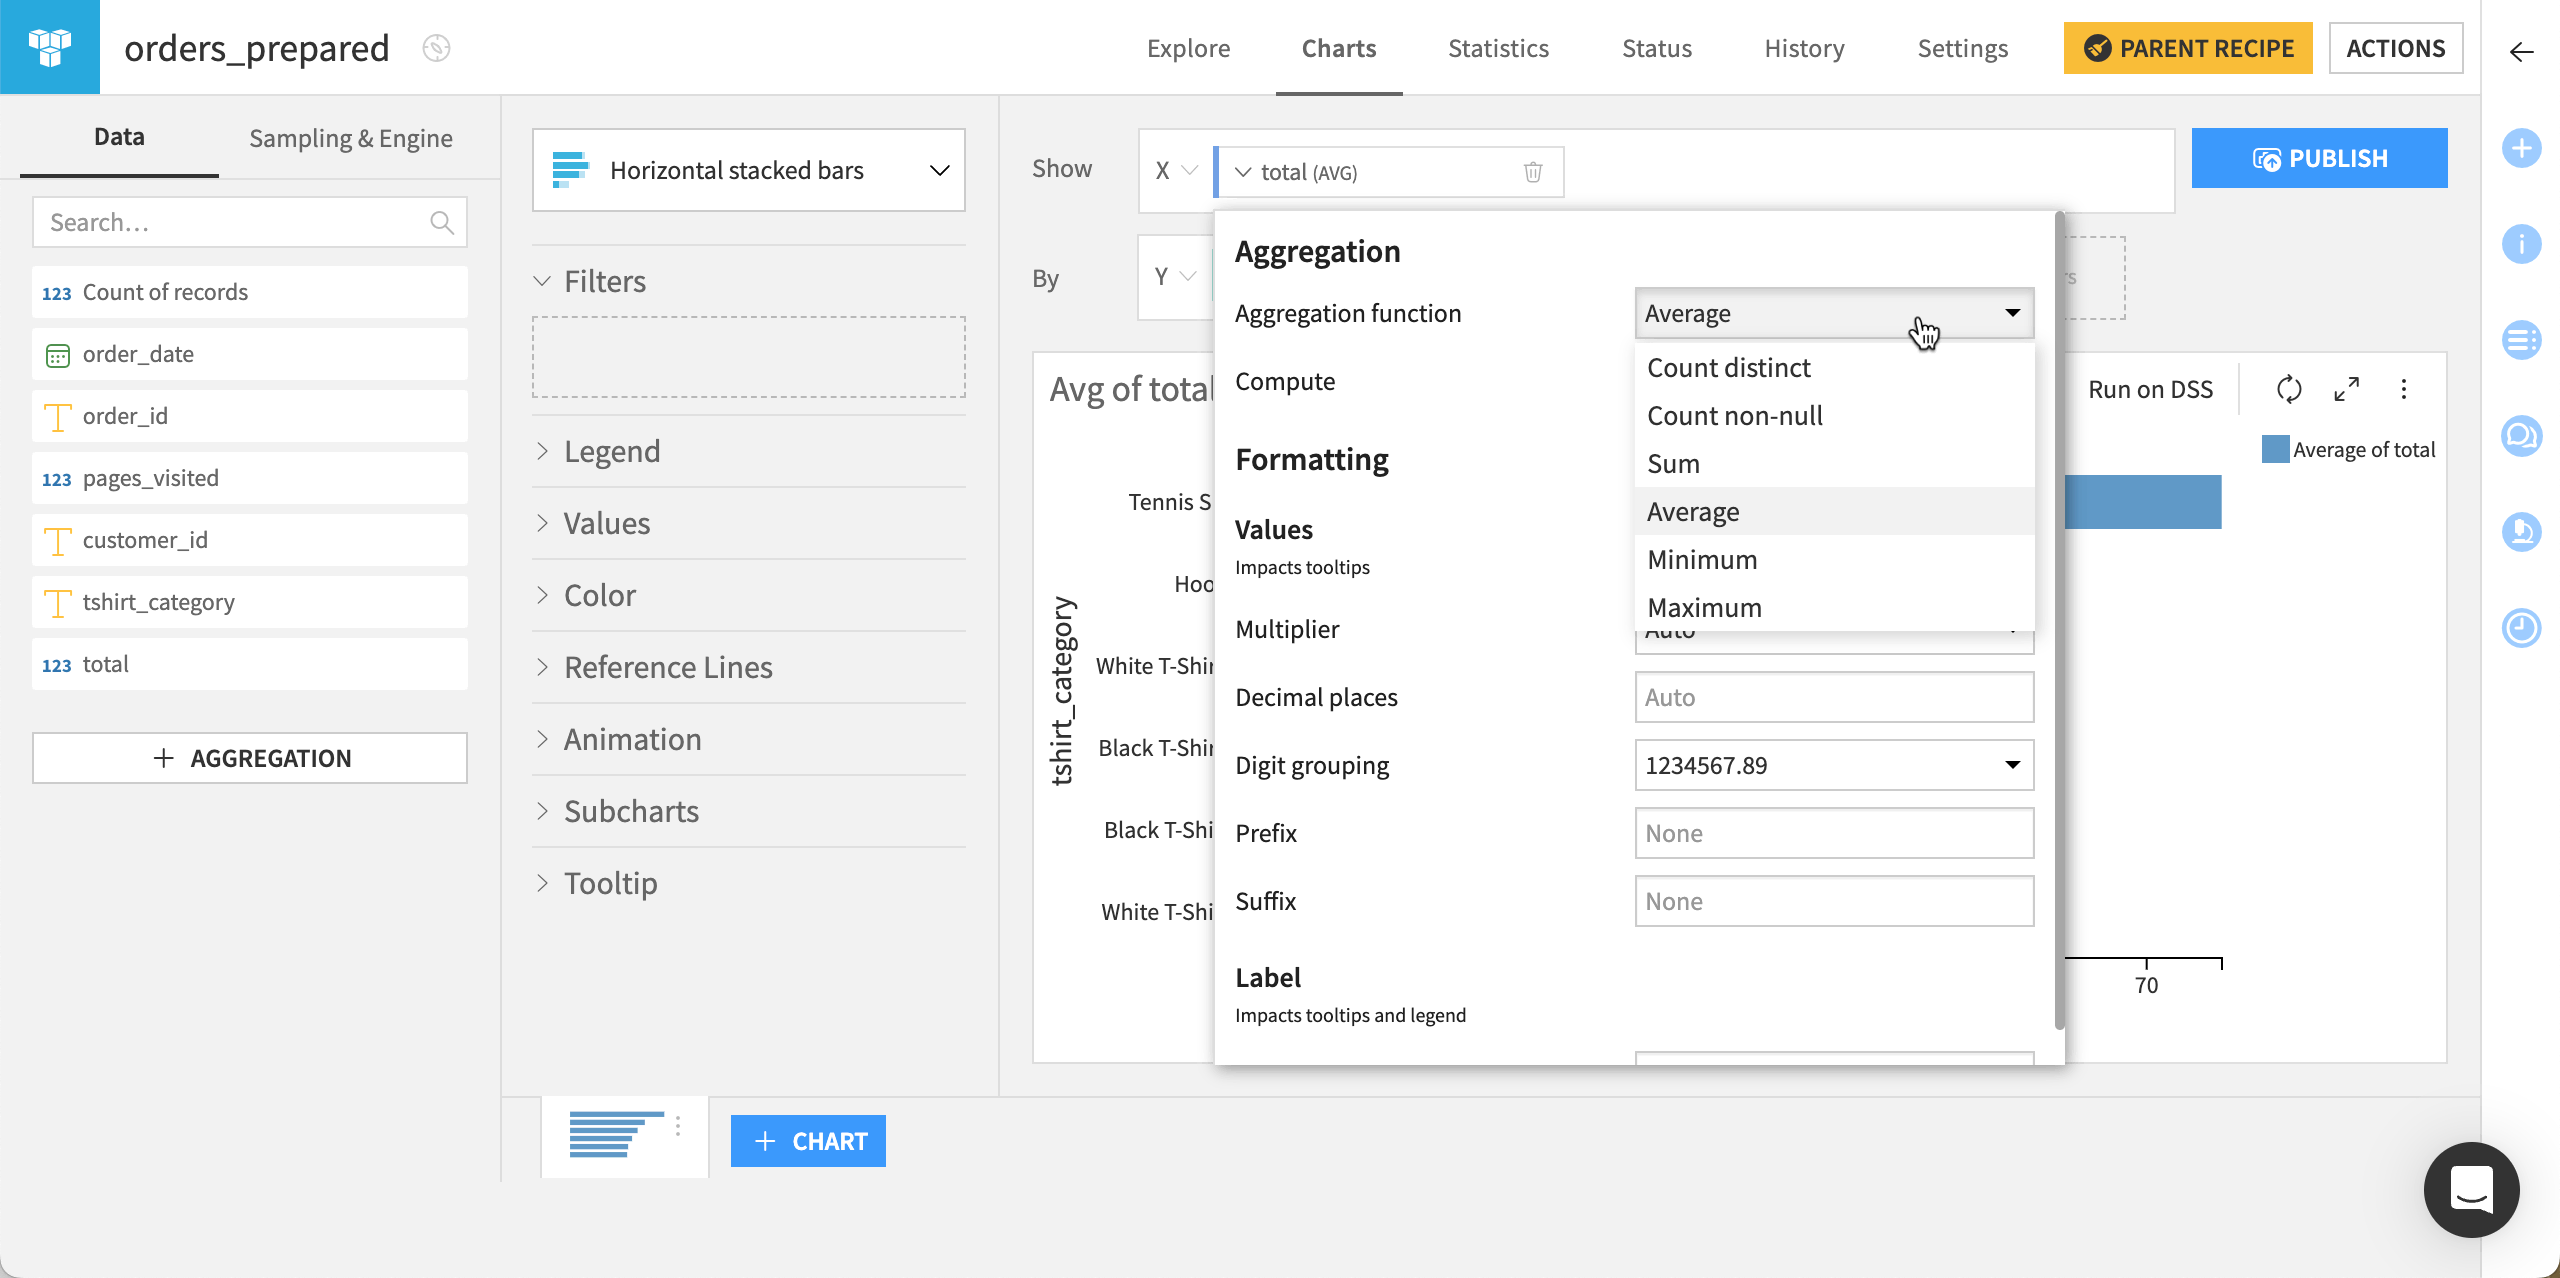Click the search magnifier in the Data panel

[x=441, y=221]
